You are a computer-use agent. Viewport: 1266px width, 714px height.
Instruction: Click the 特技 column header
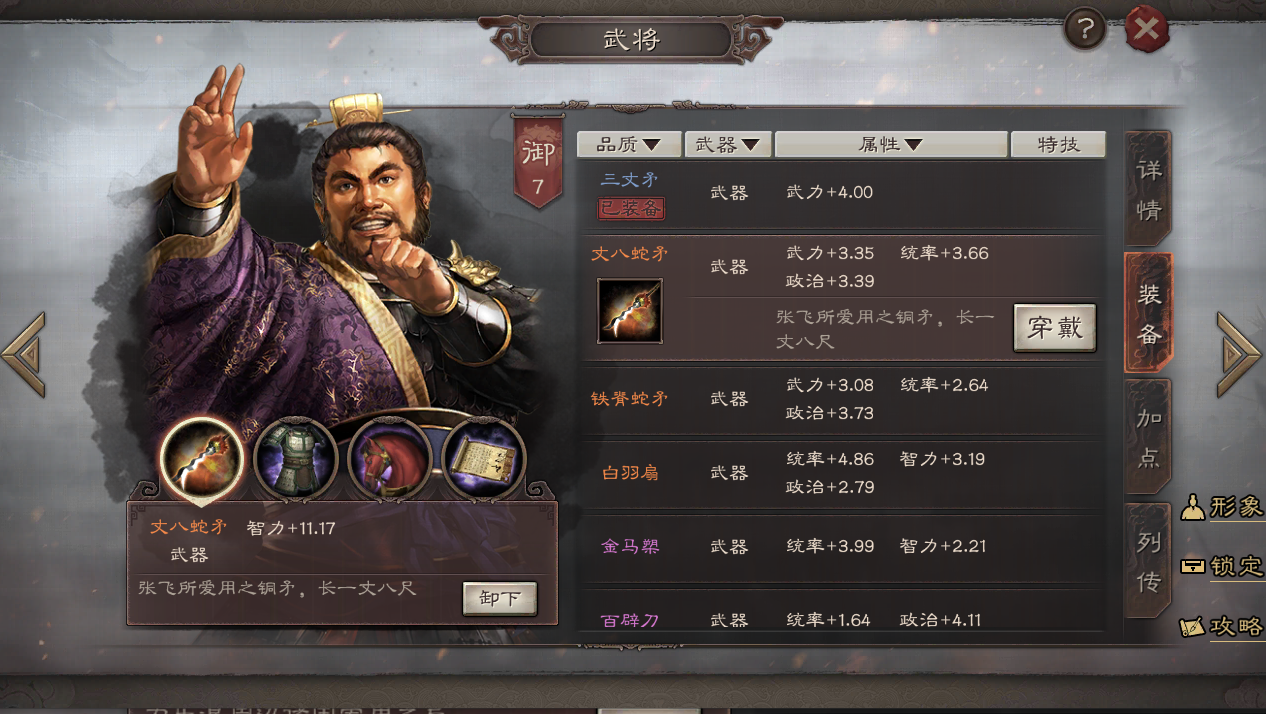click(x=1058, y=145)
